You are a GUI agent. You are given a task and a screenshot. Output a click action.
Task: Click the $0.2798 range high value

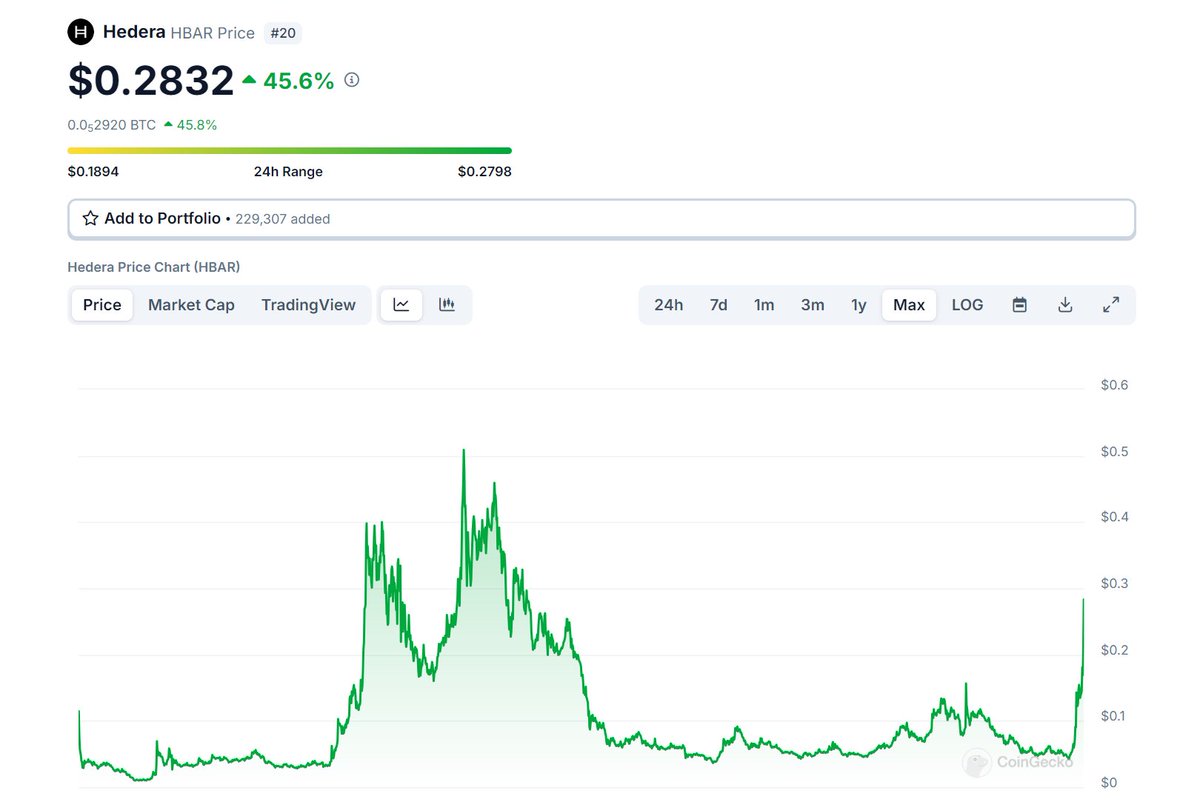pyautogui.click(x=485, y=171)
